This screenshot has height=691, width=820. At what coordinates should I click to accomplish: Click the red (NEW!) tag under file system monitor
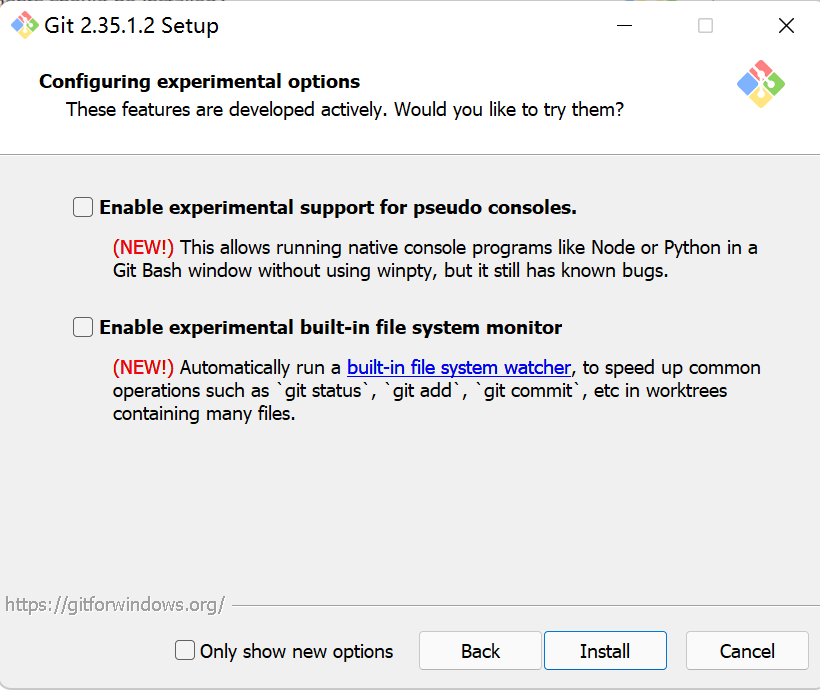click(x=143, y=367)
